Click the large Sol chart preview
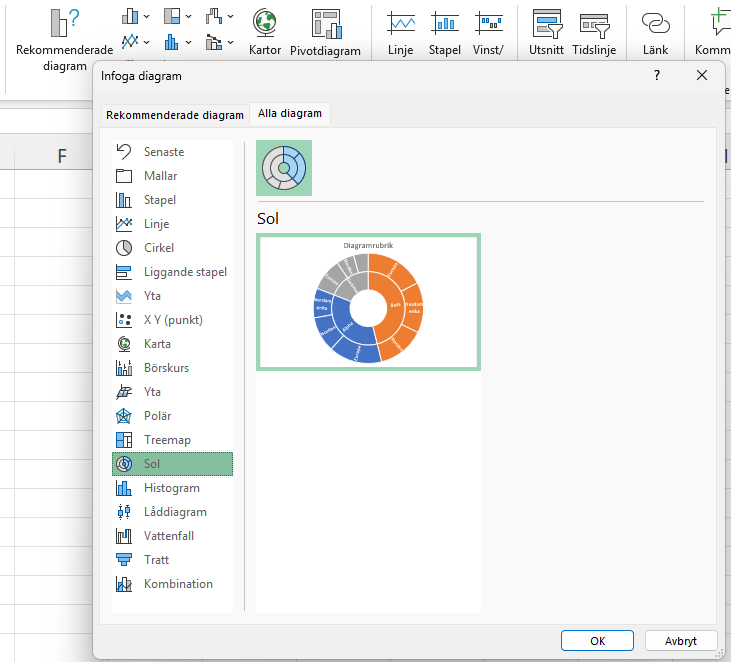 tap(368, 302)
